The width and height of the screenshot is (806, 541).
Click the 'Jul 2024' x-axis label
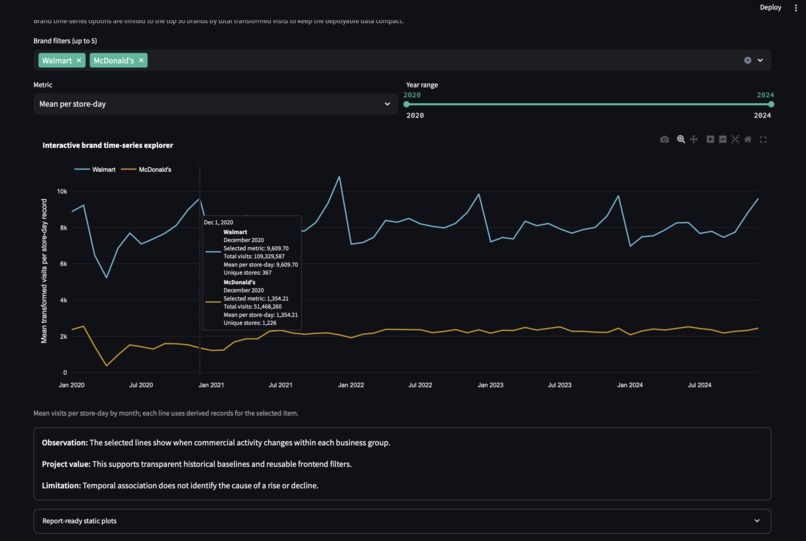pyautogui.click(x=700, y=385)
